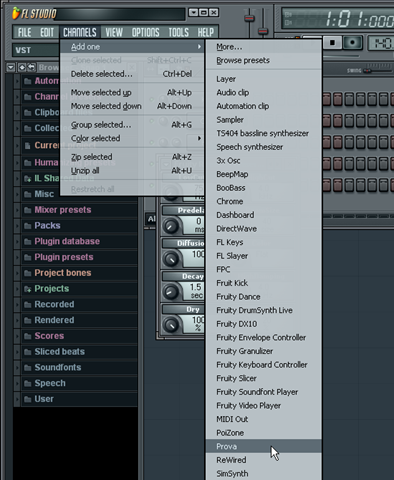Expand the Color selected submenu arrow

tap(199, 138)
